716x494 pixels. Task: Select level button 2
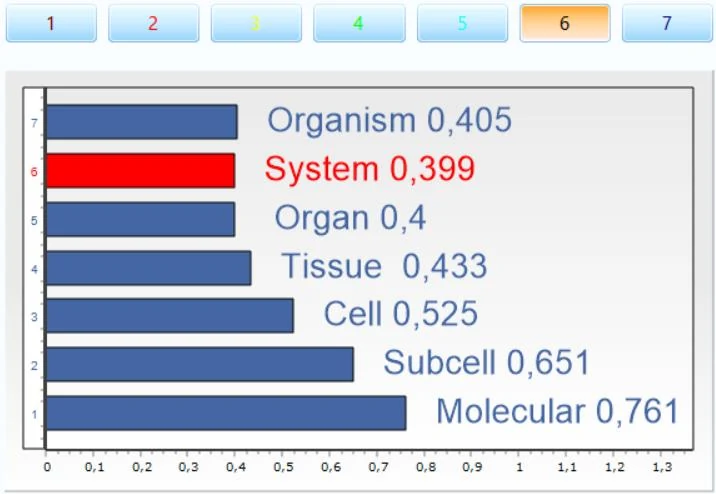pos(153,23)
